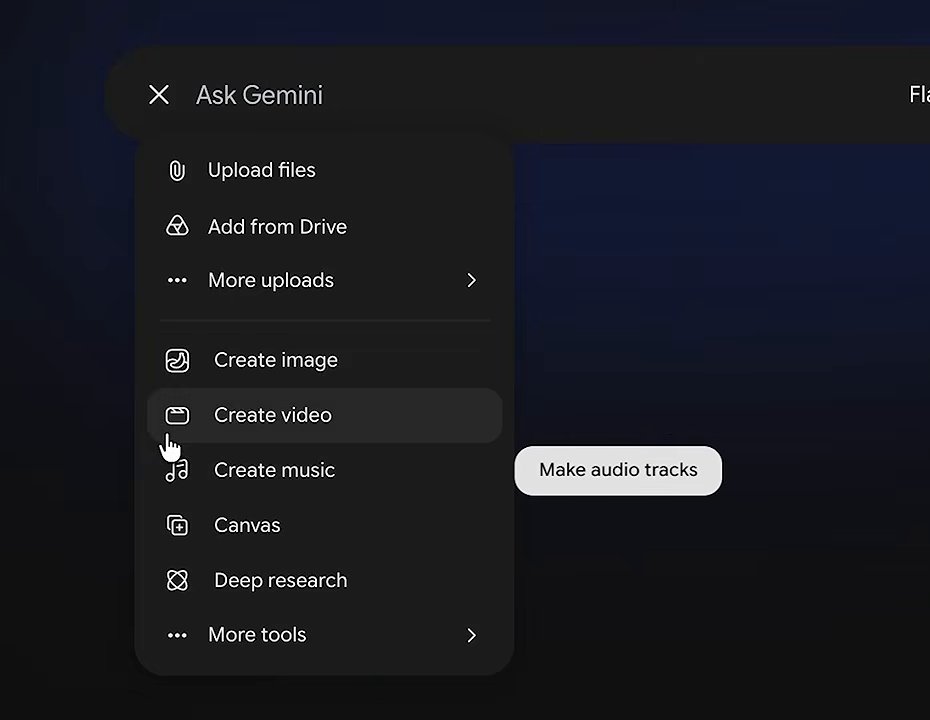
Task: Click the Make audio tracks tooltip
Action: (618, 470)
